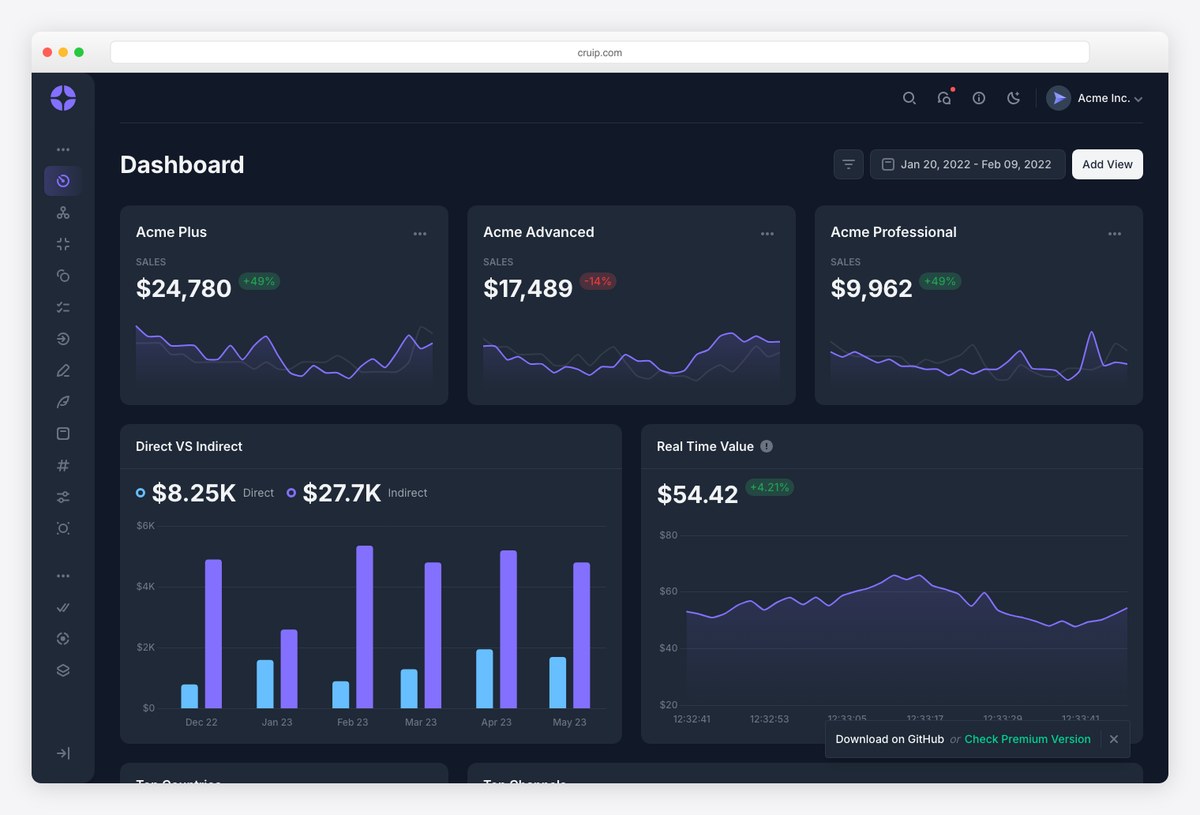Expand the sidebar with the bottom arrow icon
The height and width of the screenshot is (815, 1200).
tap(63, 753)
